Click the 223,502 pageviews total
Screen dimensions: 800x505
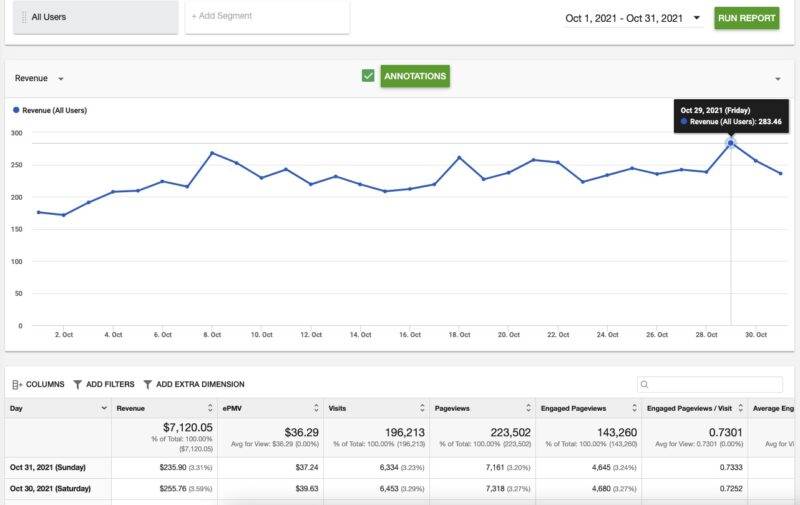pos(511,433)
